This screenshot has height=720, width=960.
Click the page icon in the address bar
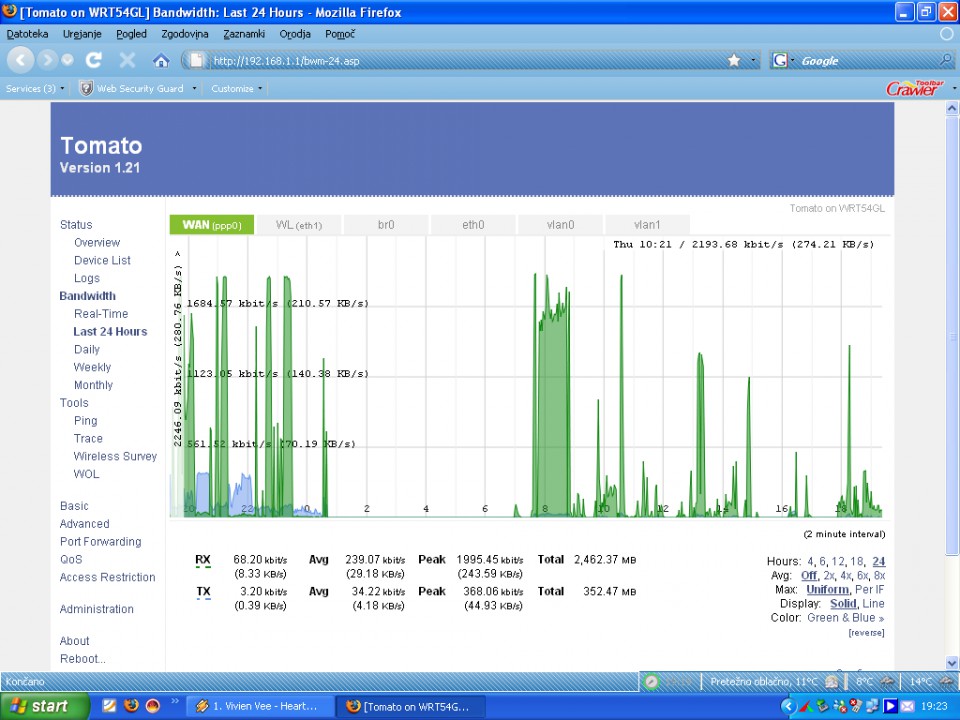click(x=196, y=60)
